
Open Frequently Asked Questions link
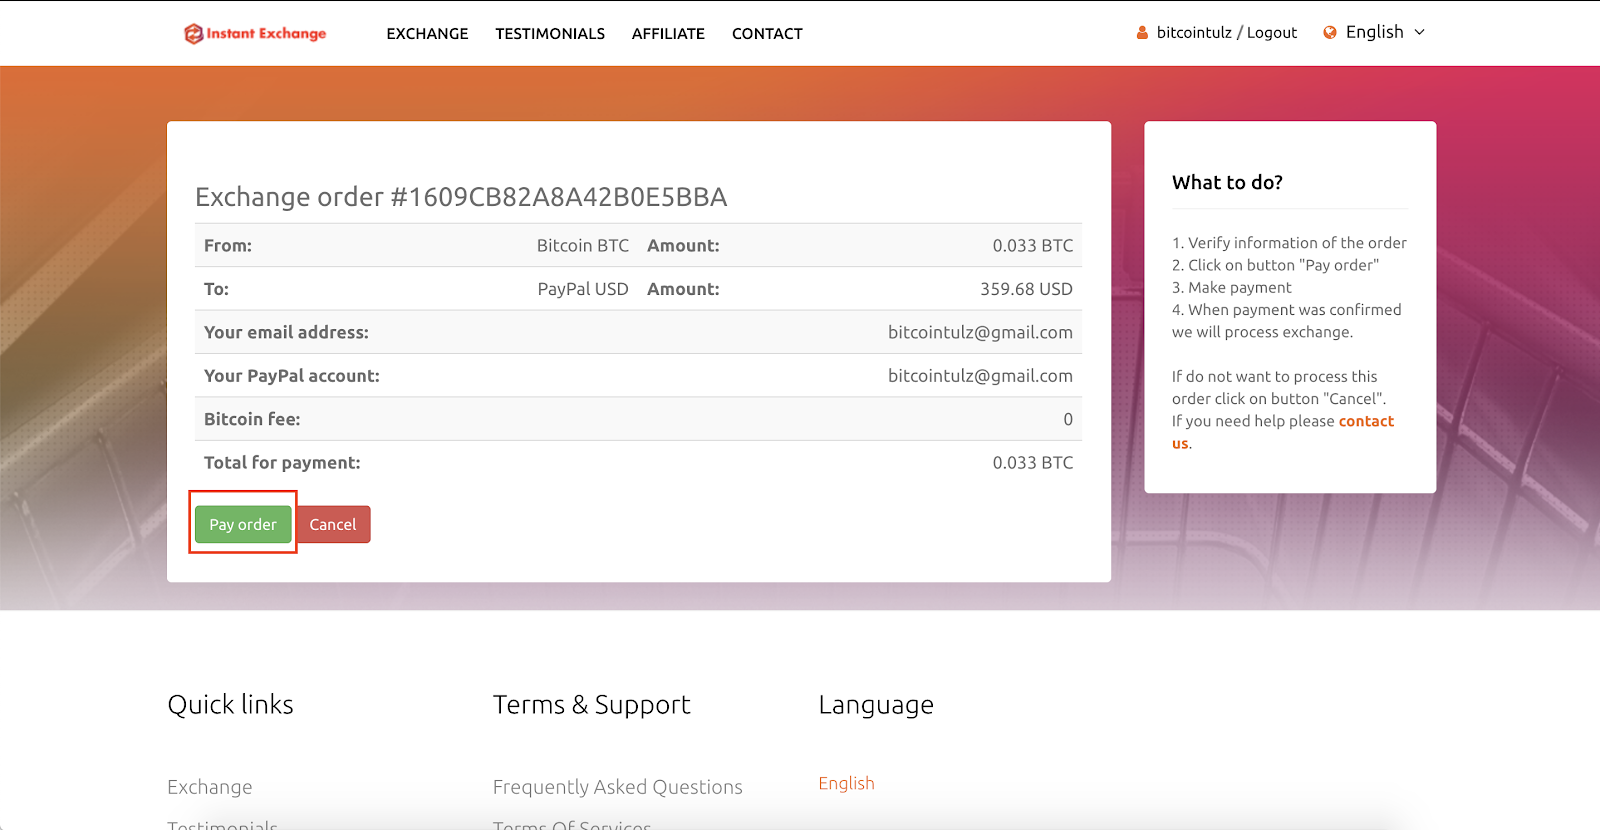click(618, 787)
